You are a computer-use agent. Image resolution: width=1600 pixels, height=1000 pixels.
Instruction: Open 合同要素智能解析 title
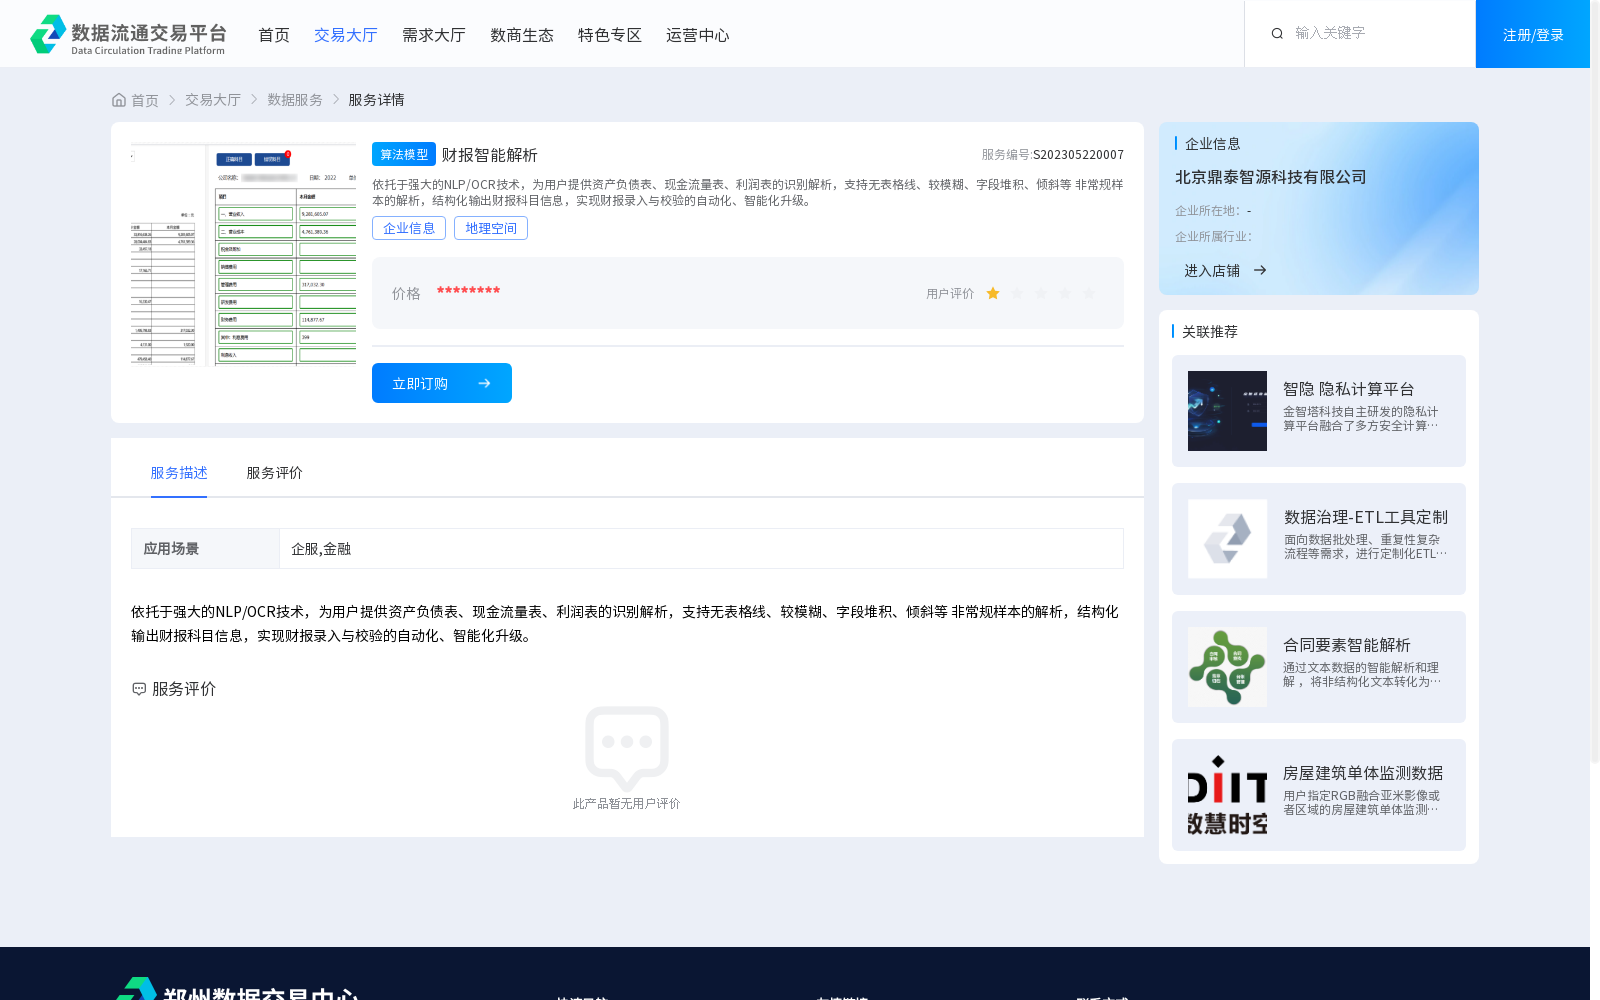coord(1347,645)
